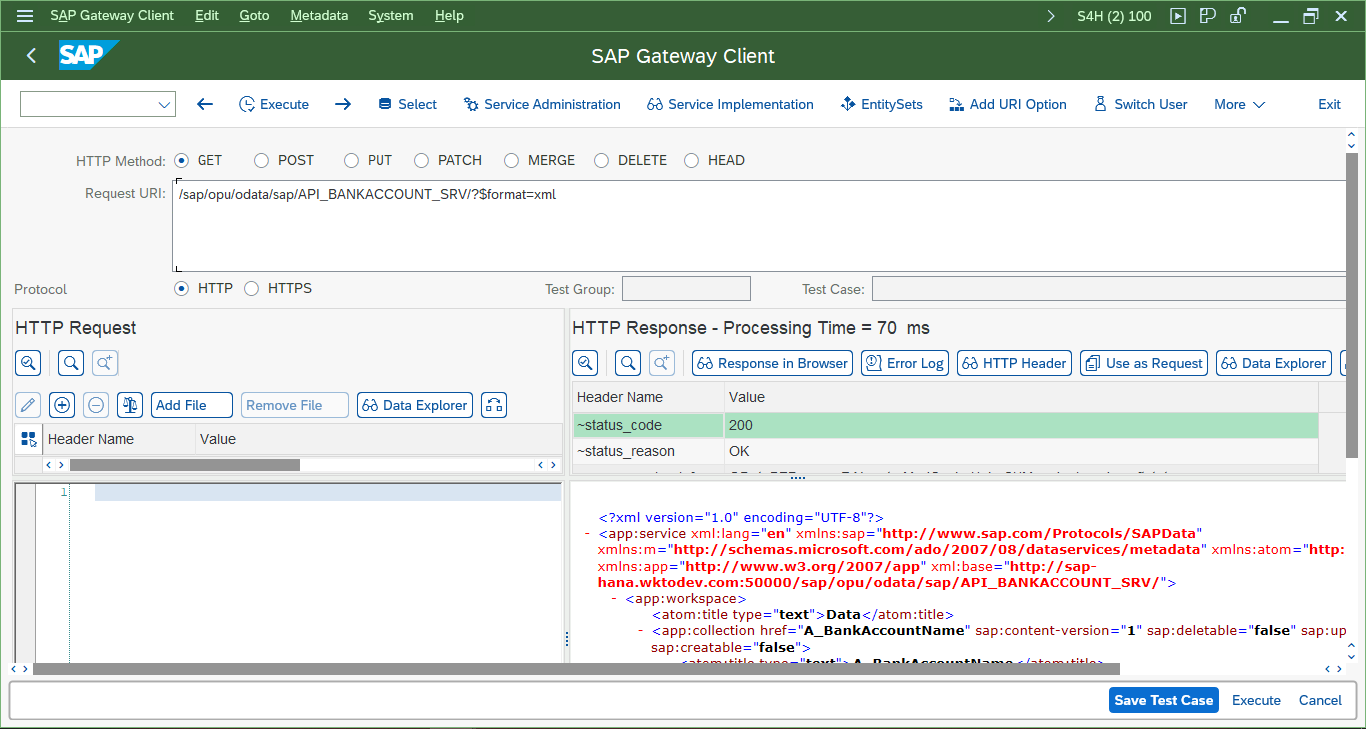Open the response in Data Explorer
The image size is (1366, 729).
click(1273, 362)
